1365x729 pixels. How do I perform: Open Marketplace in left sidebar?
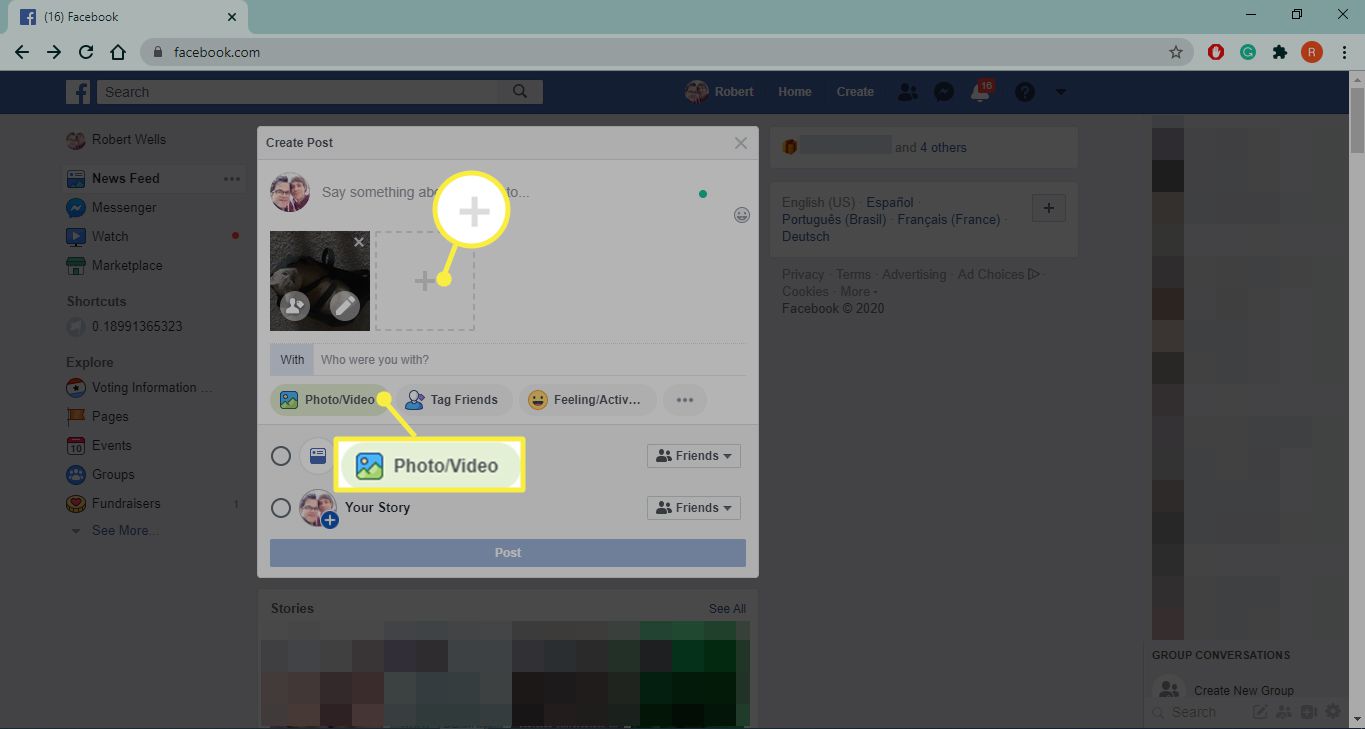[115, 266]
